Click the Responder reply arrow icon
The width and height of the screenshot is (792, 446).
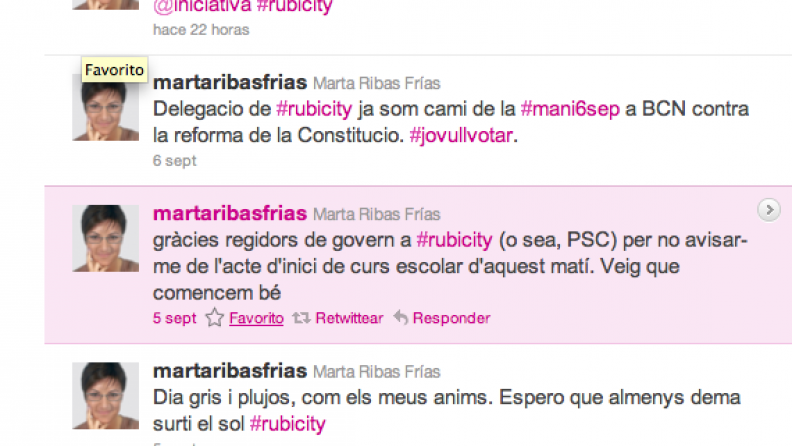coord(401,318)
